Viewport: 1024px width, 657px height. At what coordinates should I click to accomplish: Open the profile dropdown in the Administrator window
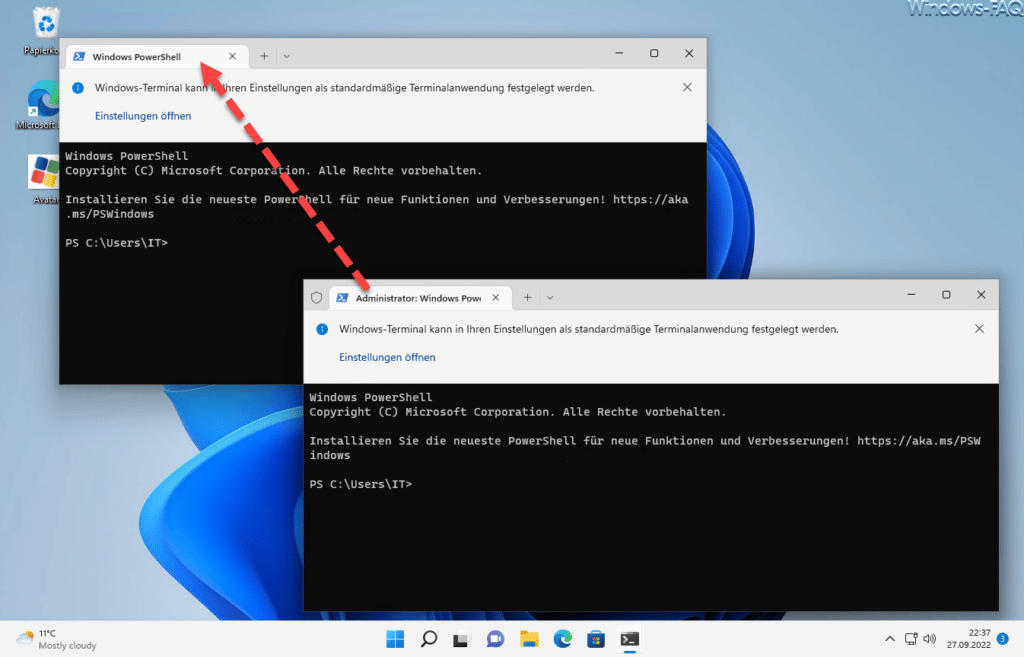click(x=550, y=298)
